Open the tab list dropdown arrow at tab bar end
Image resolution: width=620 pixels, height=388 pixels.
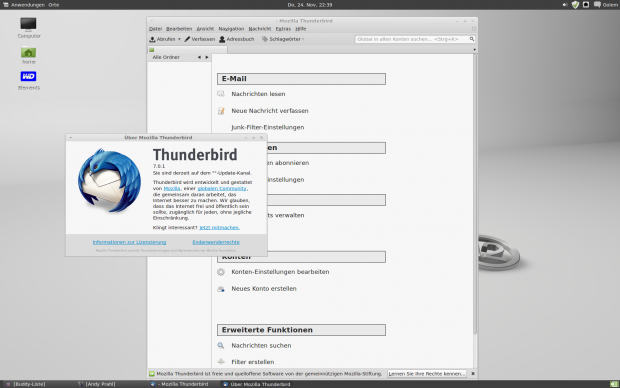point(474,50)
